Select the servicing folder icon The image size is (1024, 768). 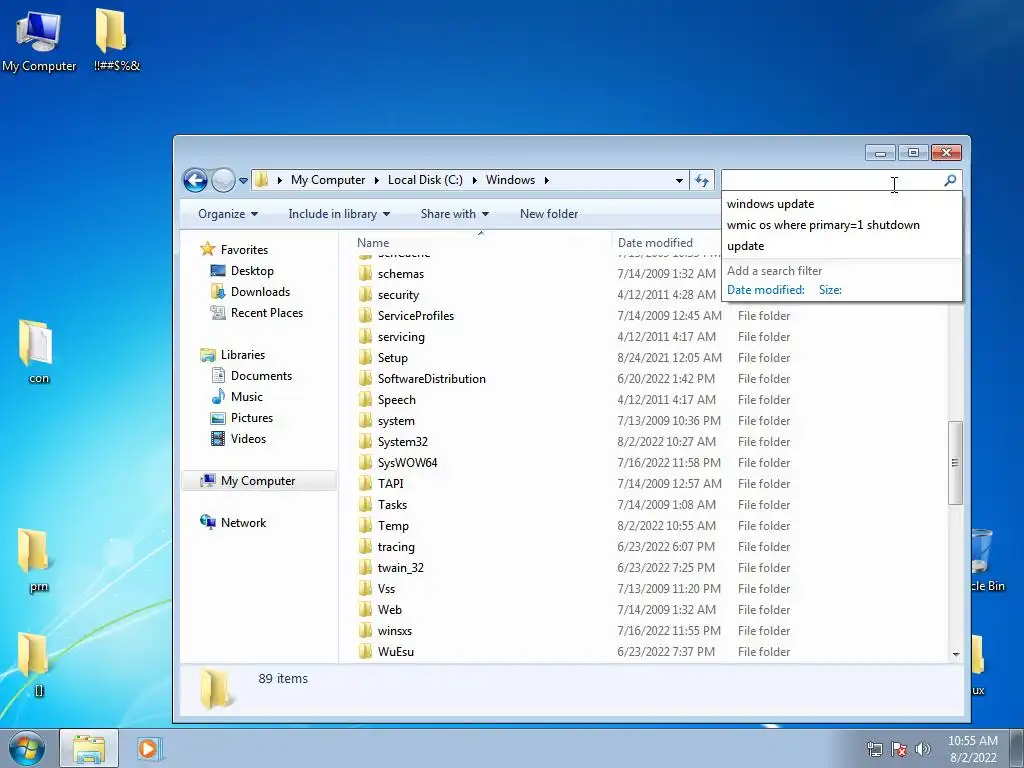[x=366, y=337]
